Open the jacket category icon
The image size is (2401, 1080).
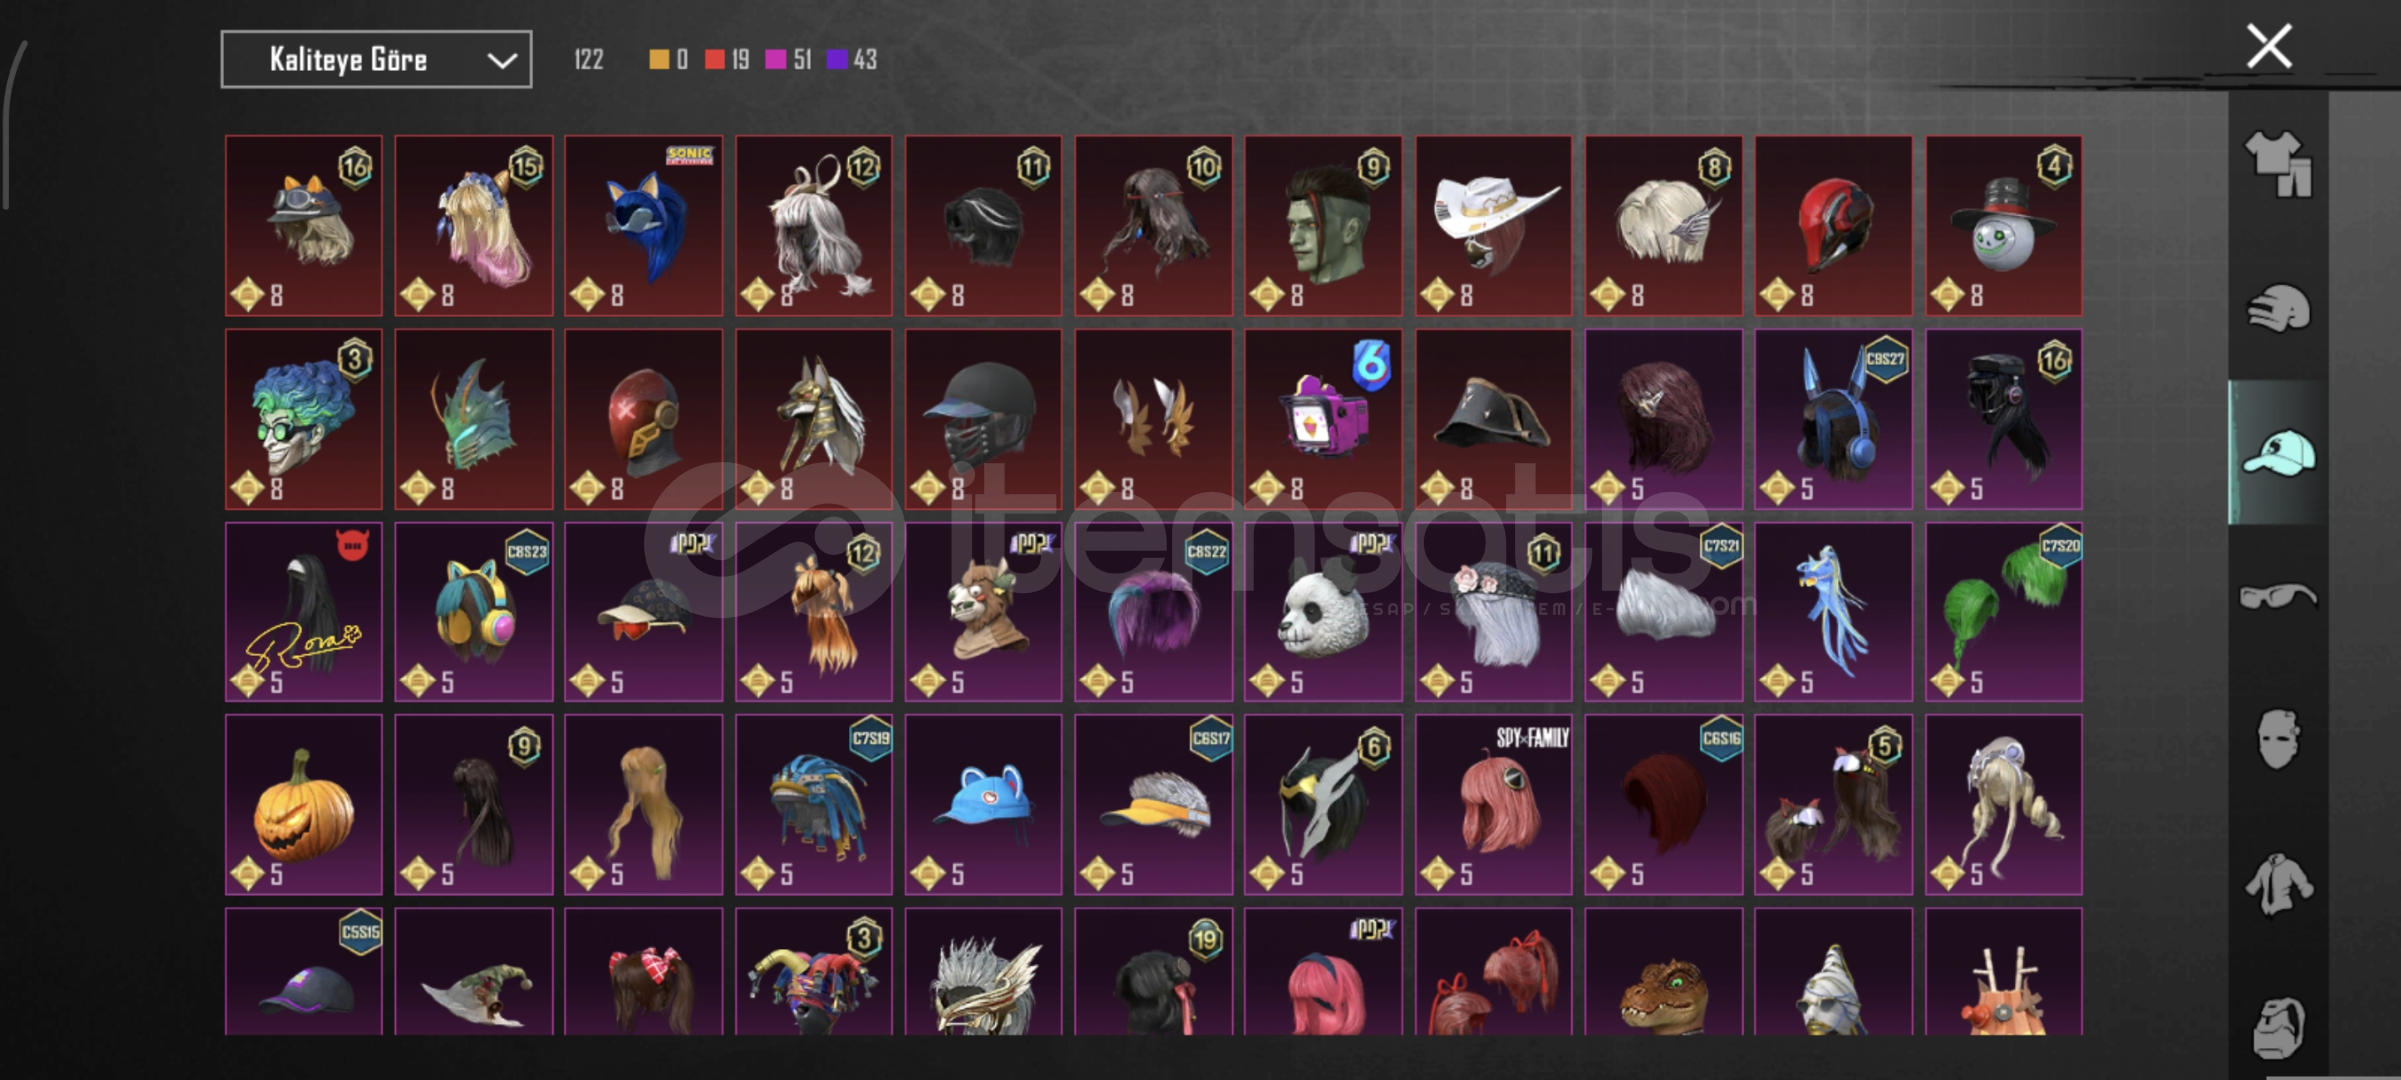coord(2278,884)
